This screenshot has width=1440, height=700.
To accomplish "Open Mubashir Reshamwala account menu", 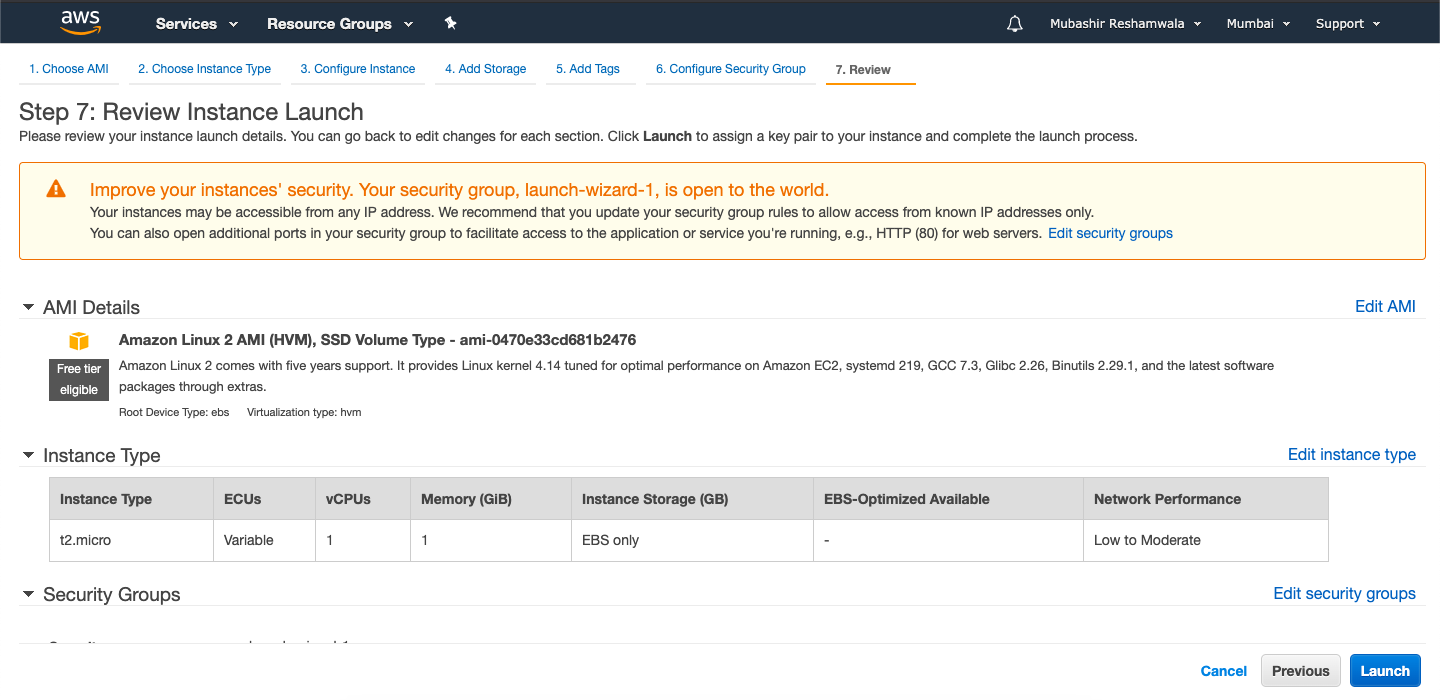I will click(1125, 23).
